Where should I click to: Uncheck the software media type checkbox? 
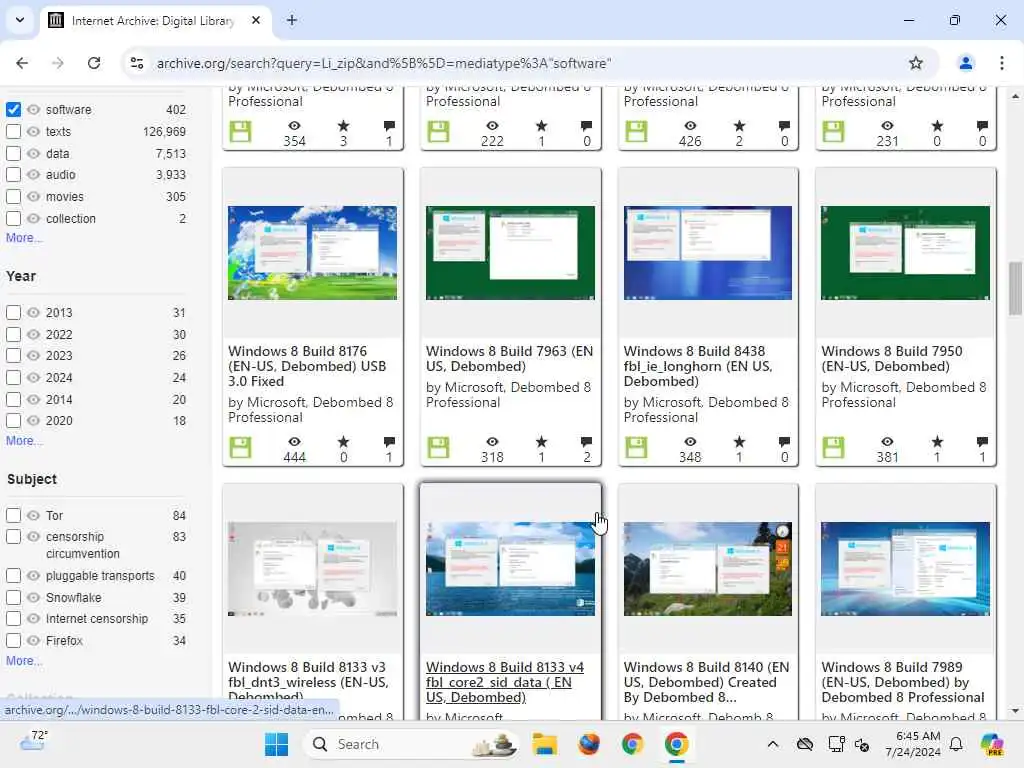[13, 109]
